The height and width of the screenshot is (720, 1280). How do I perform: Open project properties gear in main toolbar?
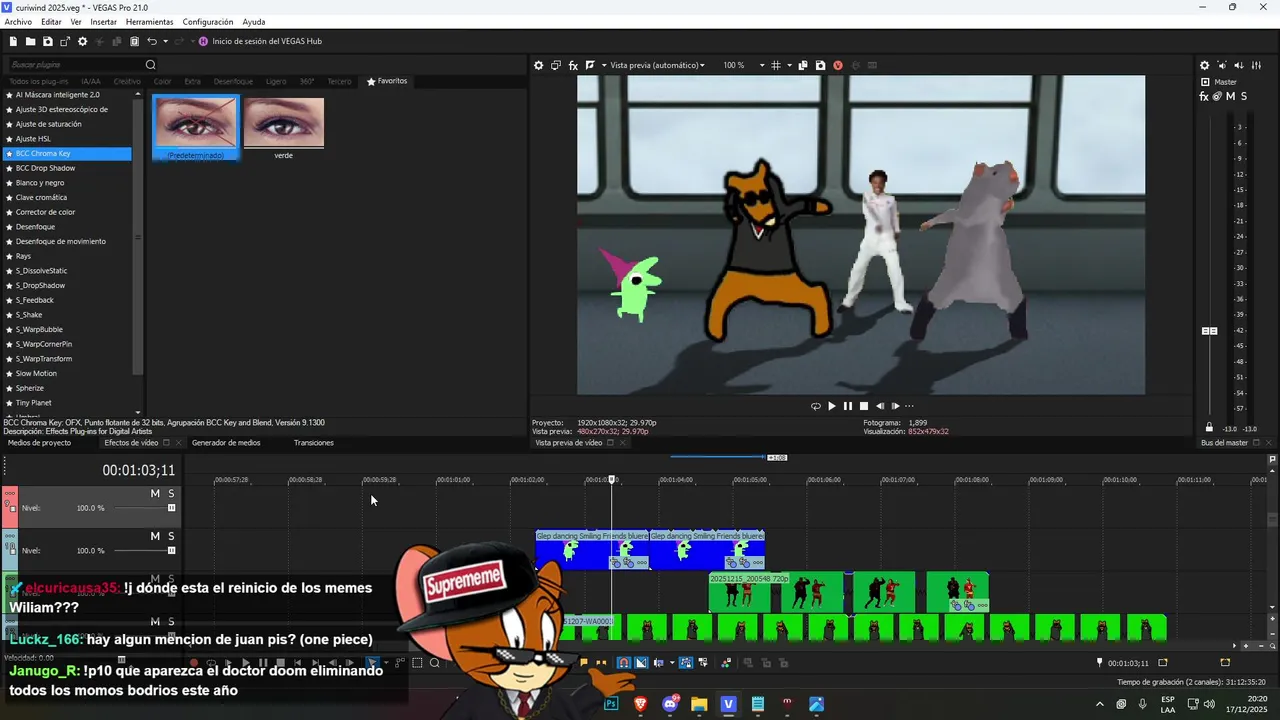[82, 41]
